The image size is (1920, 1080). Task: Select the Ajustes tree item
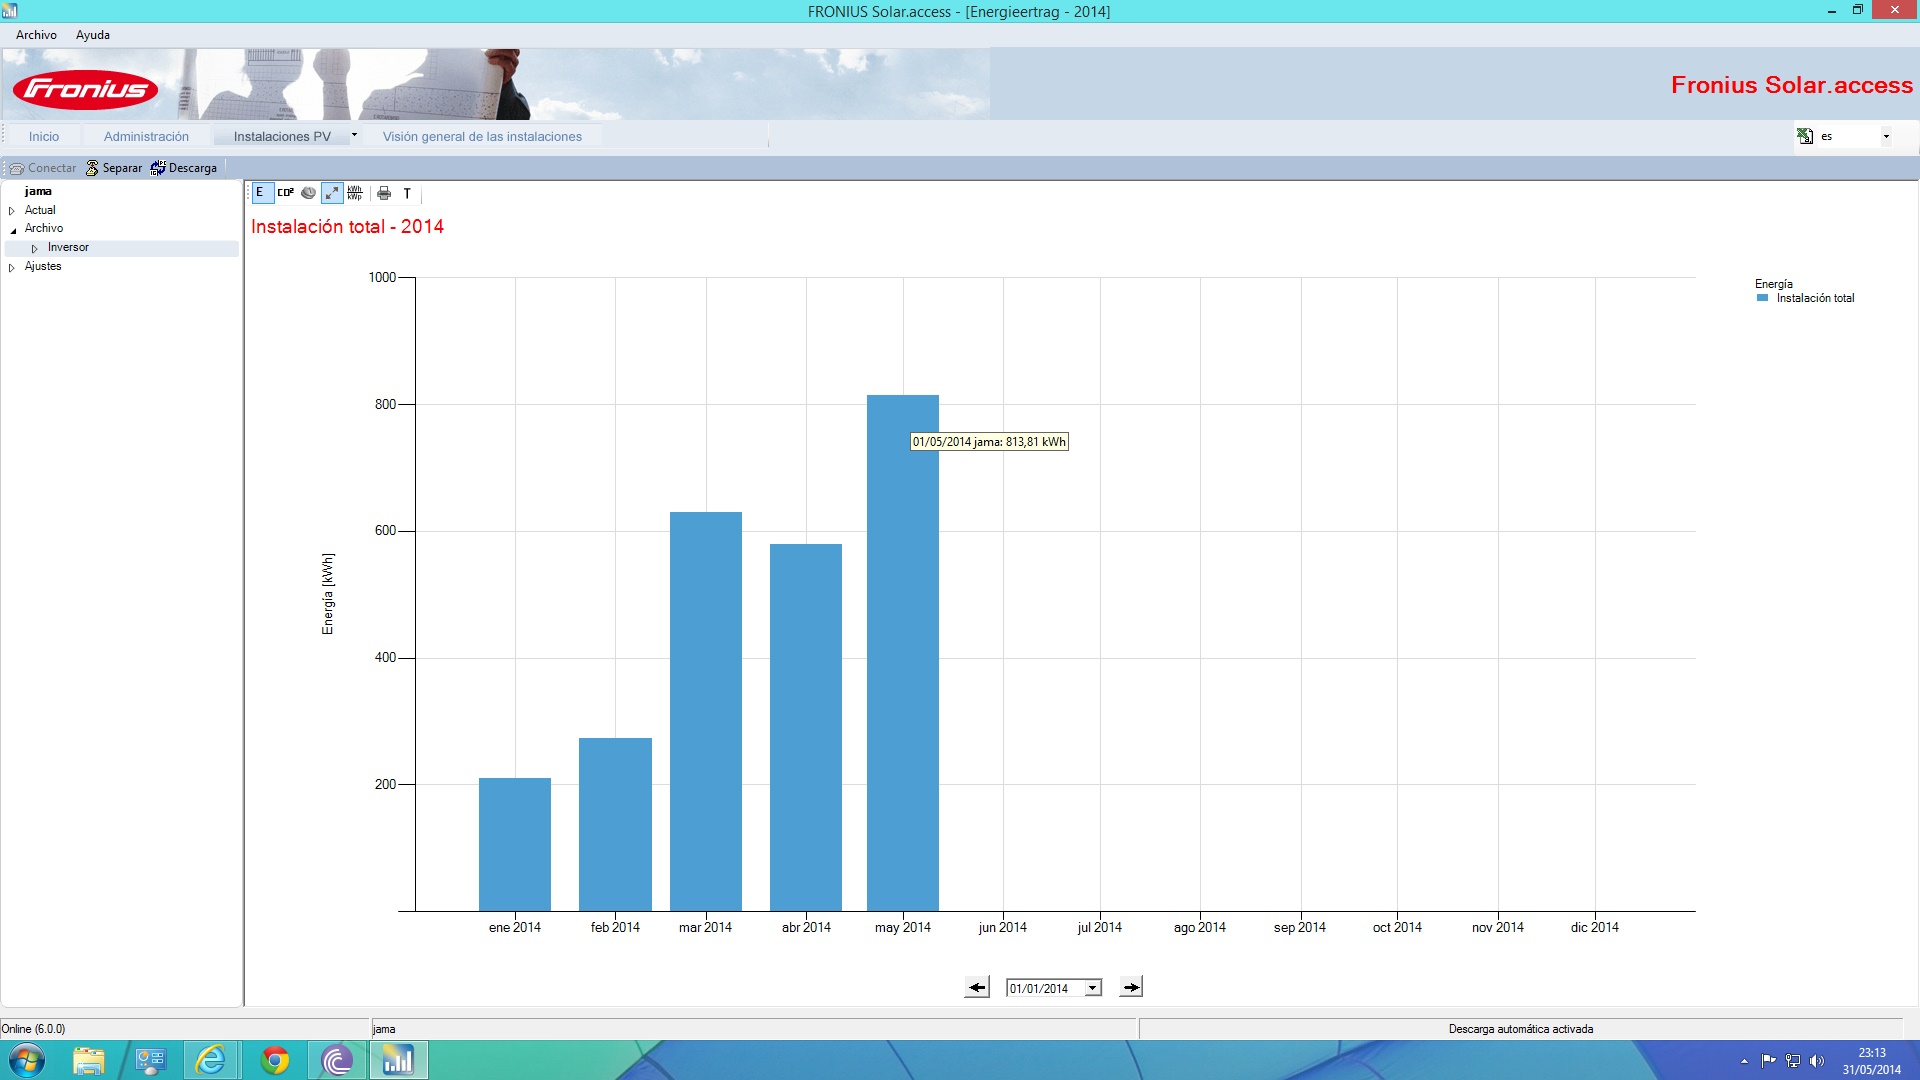(x=43, y=266)
